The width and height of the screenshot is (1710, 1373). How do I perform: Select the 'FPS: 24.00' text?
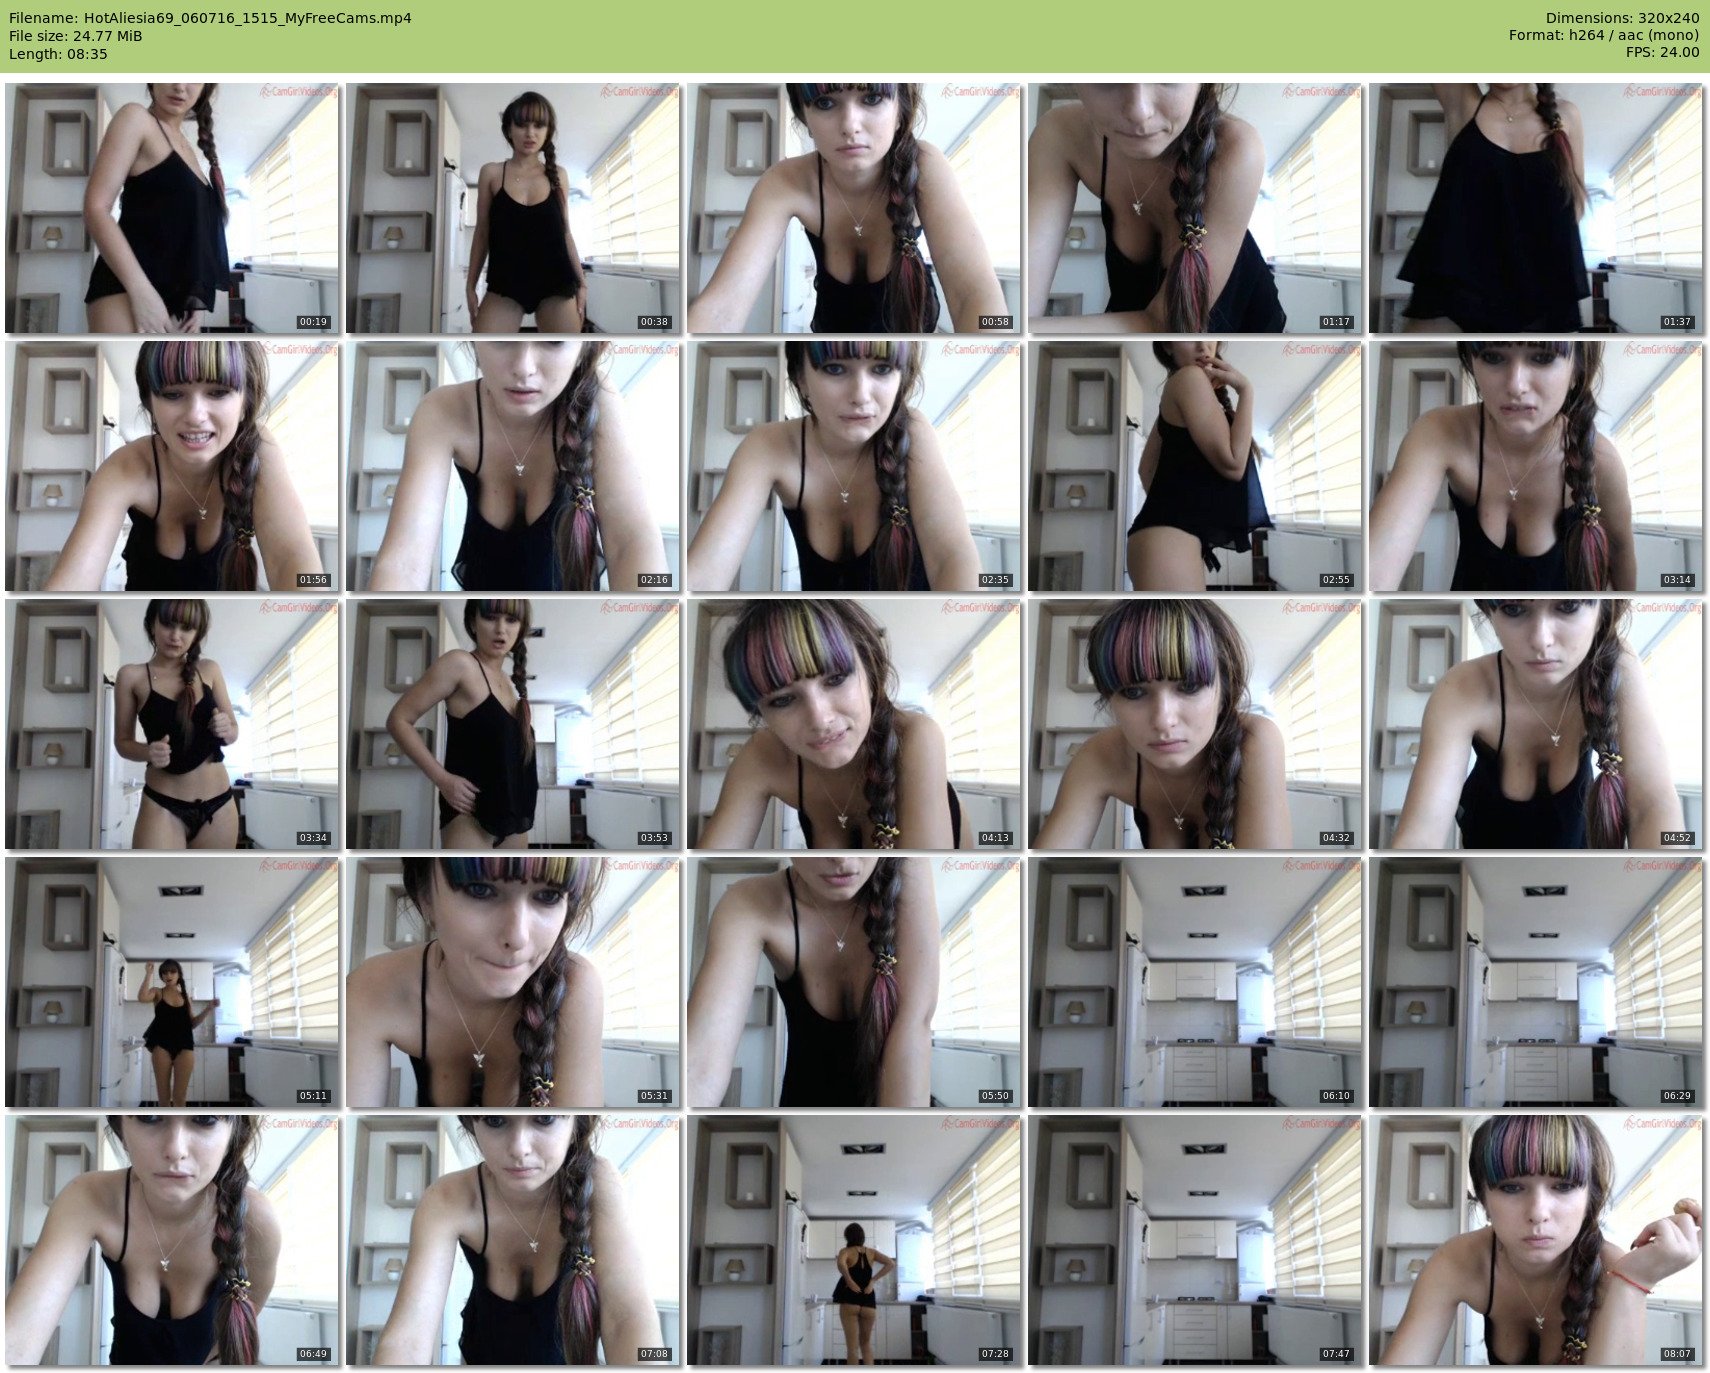[1662, 54]
